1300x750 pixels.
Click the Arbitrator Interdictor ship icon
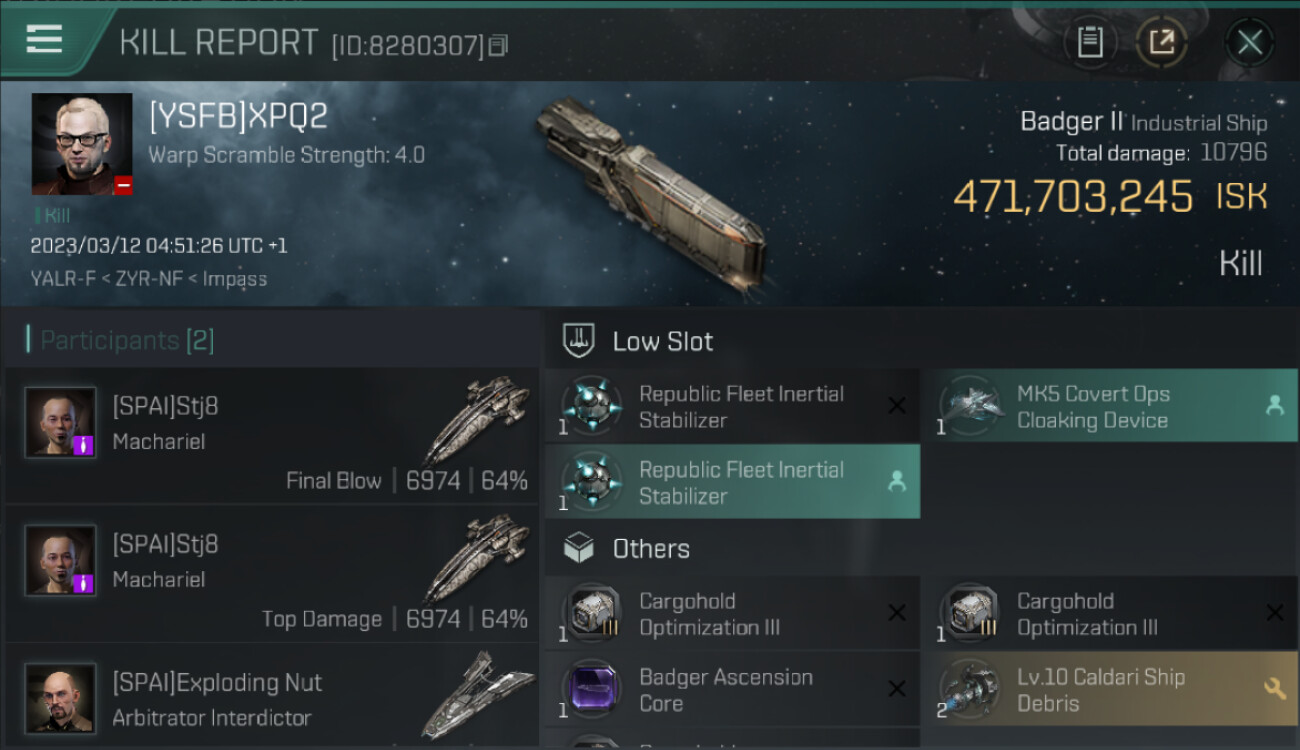pyautogui.click(x=477, y=696)
